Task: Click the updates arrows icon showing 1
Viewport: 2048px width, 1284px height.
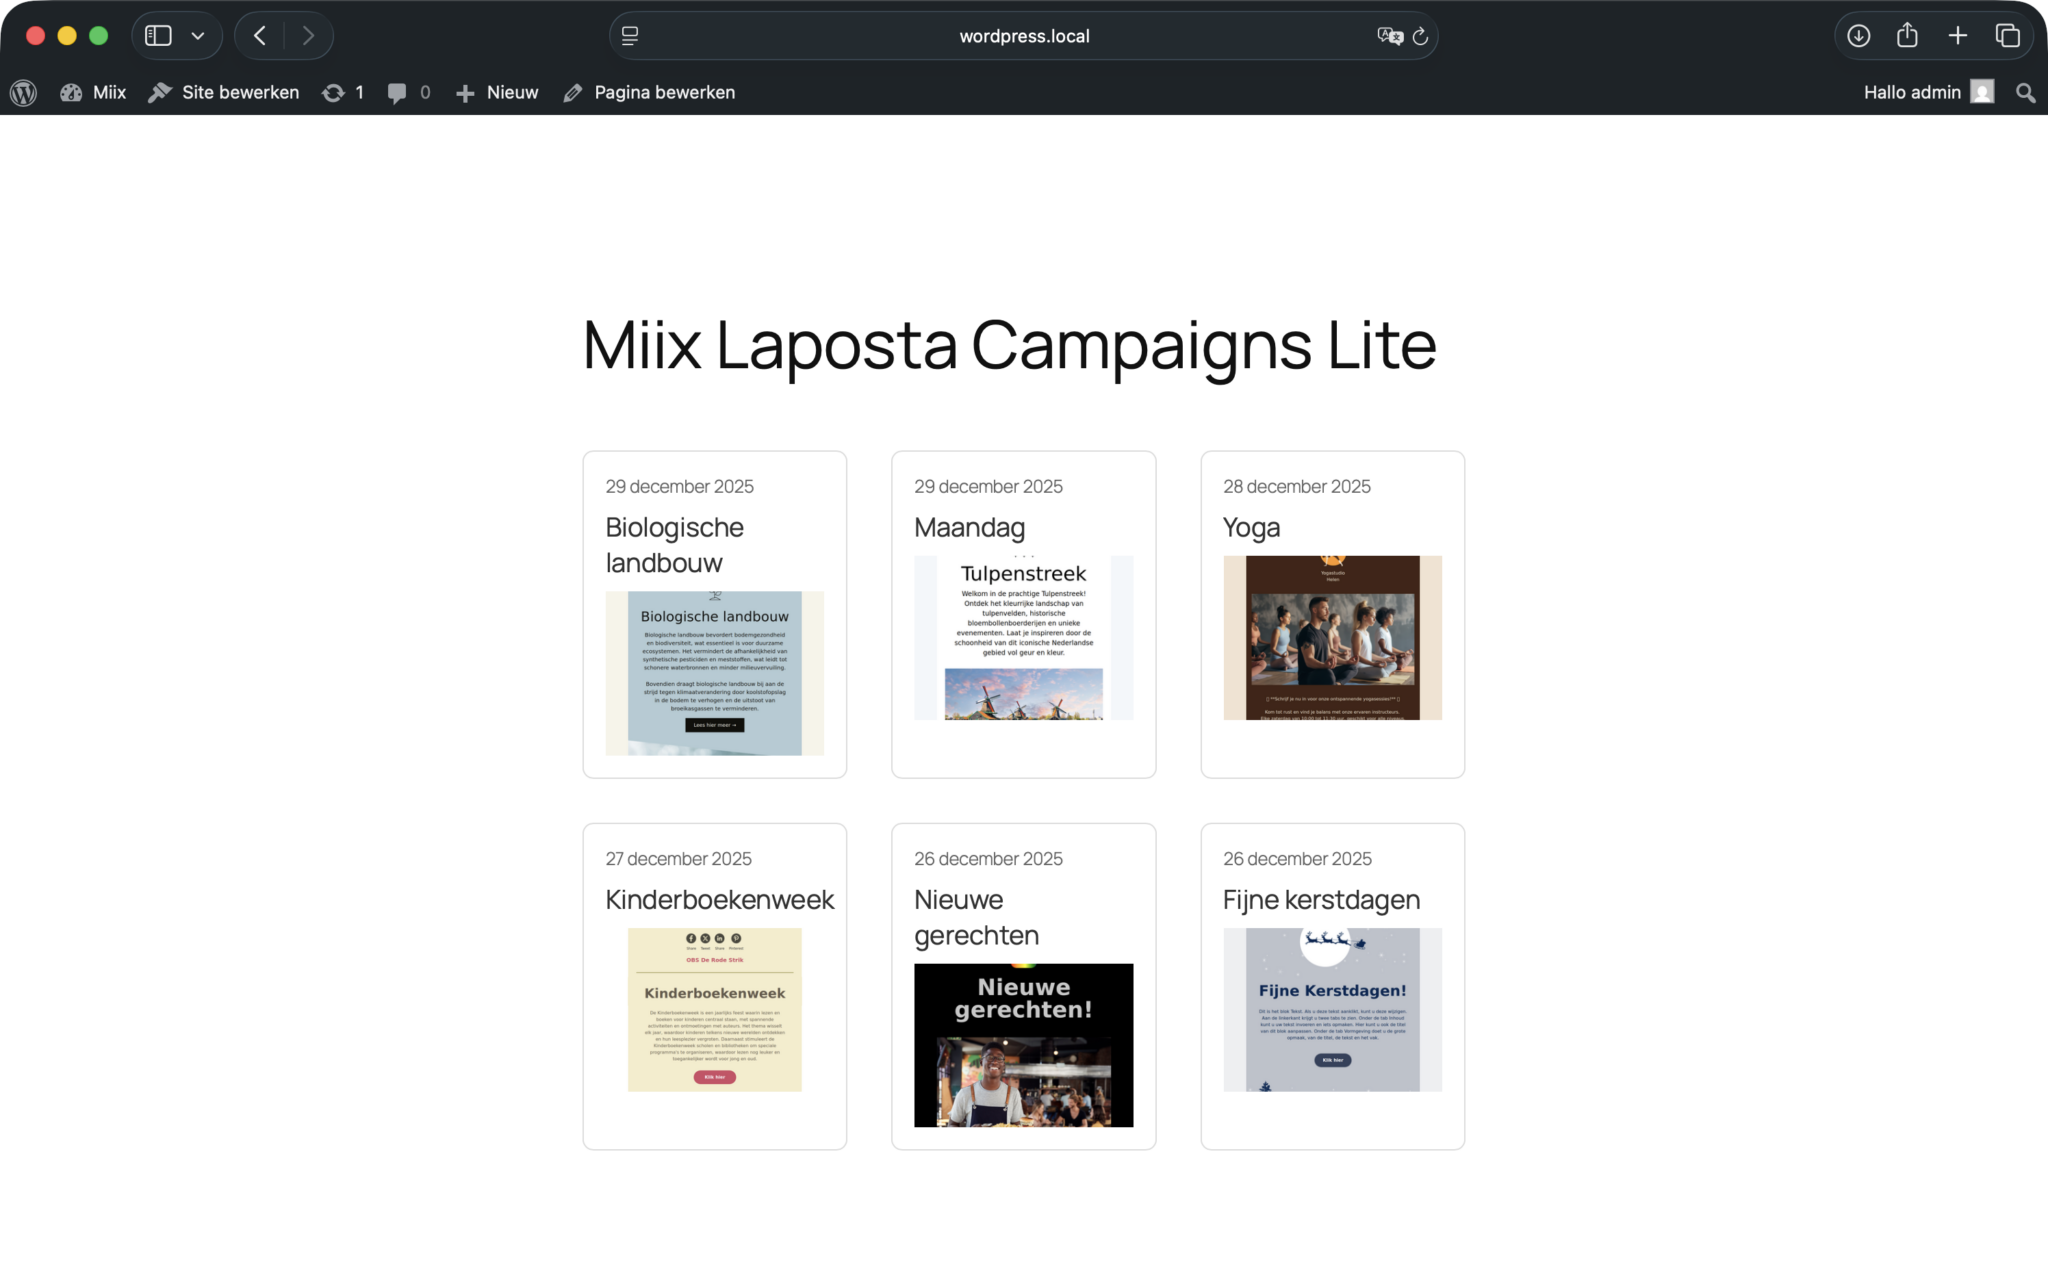Action: pyautogui.click(x=336, y=92)
